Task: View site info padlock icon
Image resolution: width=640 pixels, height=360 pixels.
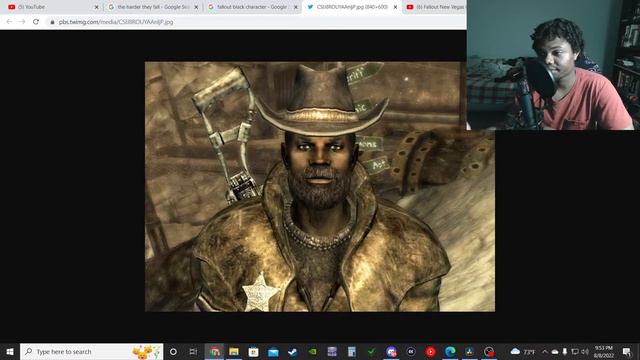Action: (52, 22)
